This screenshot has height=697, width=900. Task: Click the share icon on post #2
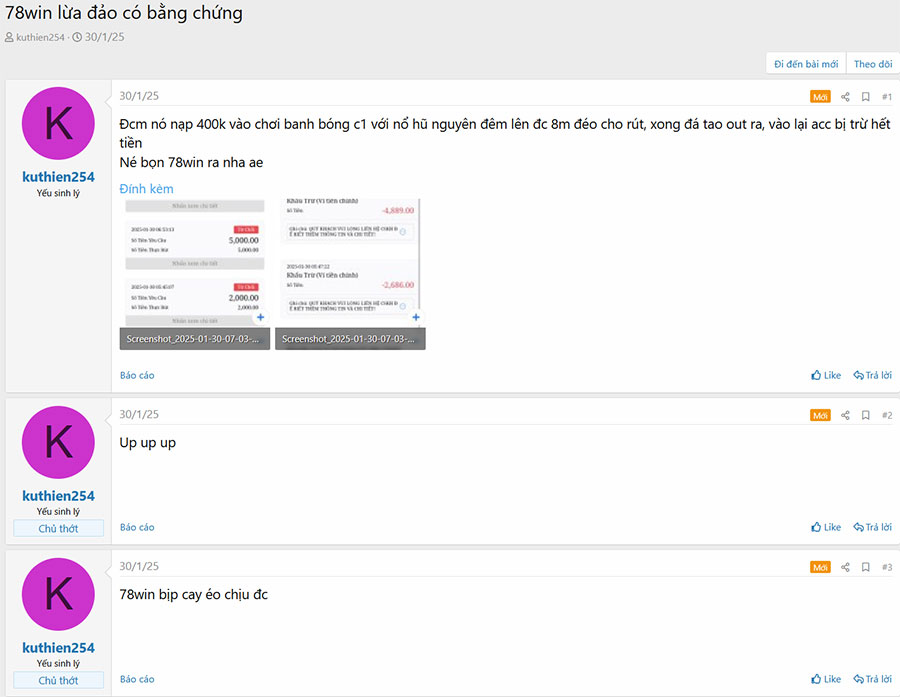[x=845, y=415]
